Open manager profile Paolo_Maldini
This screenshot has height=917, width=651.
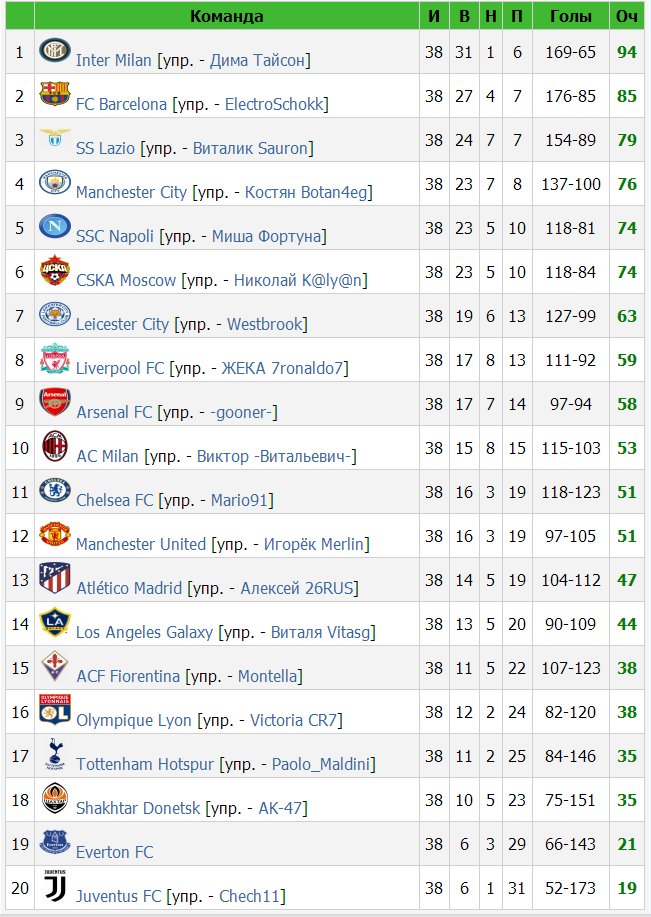coord(321,764)
